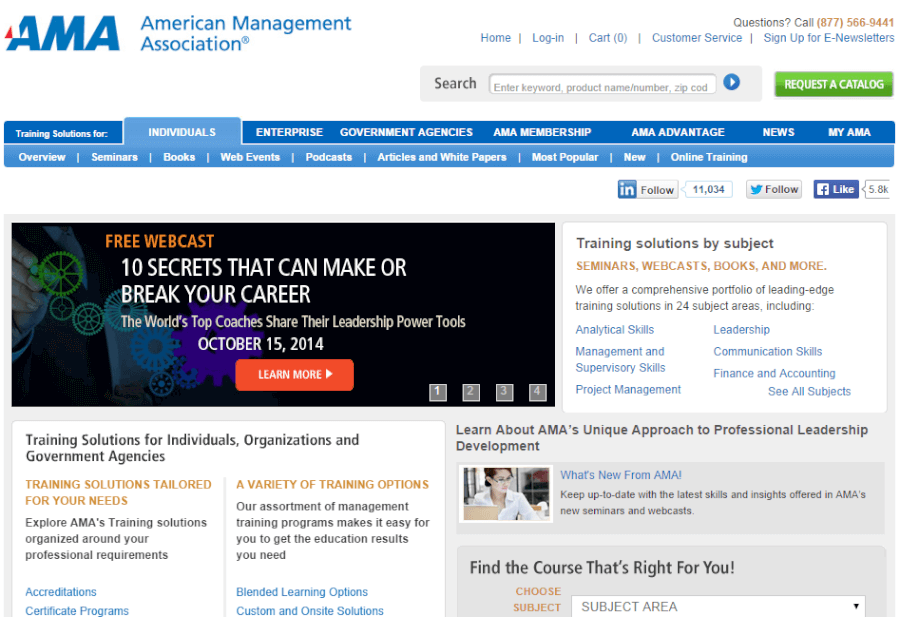Open GOVERNMENT AGENCIES tab
The image size is (900, 617).
pyautogui.click(x=406, y=132)
